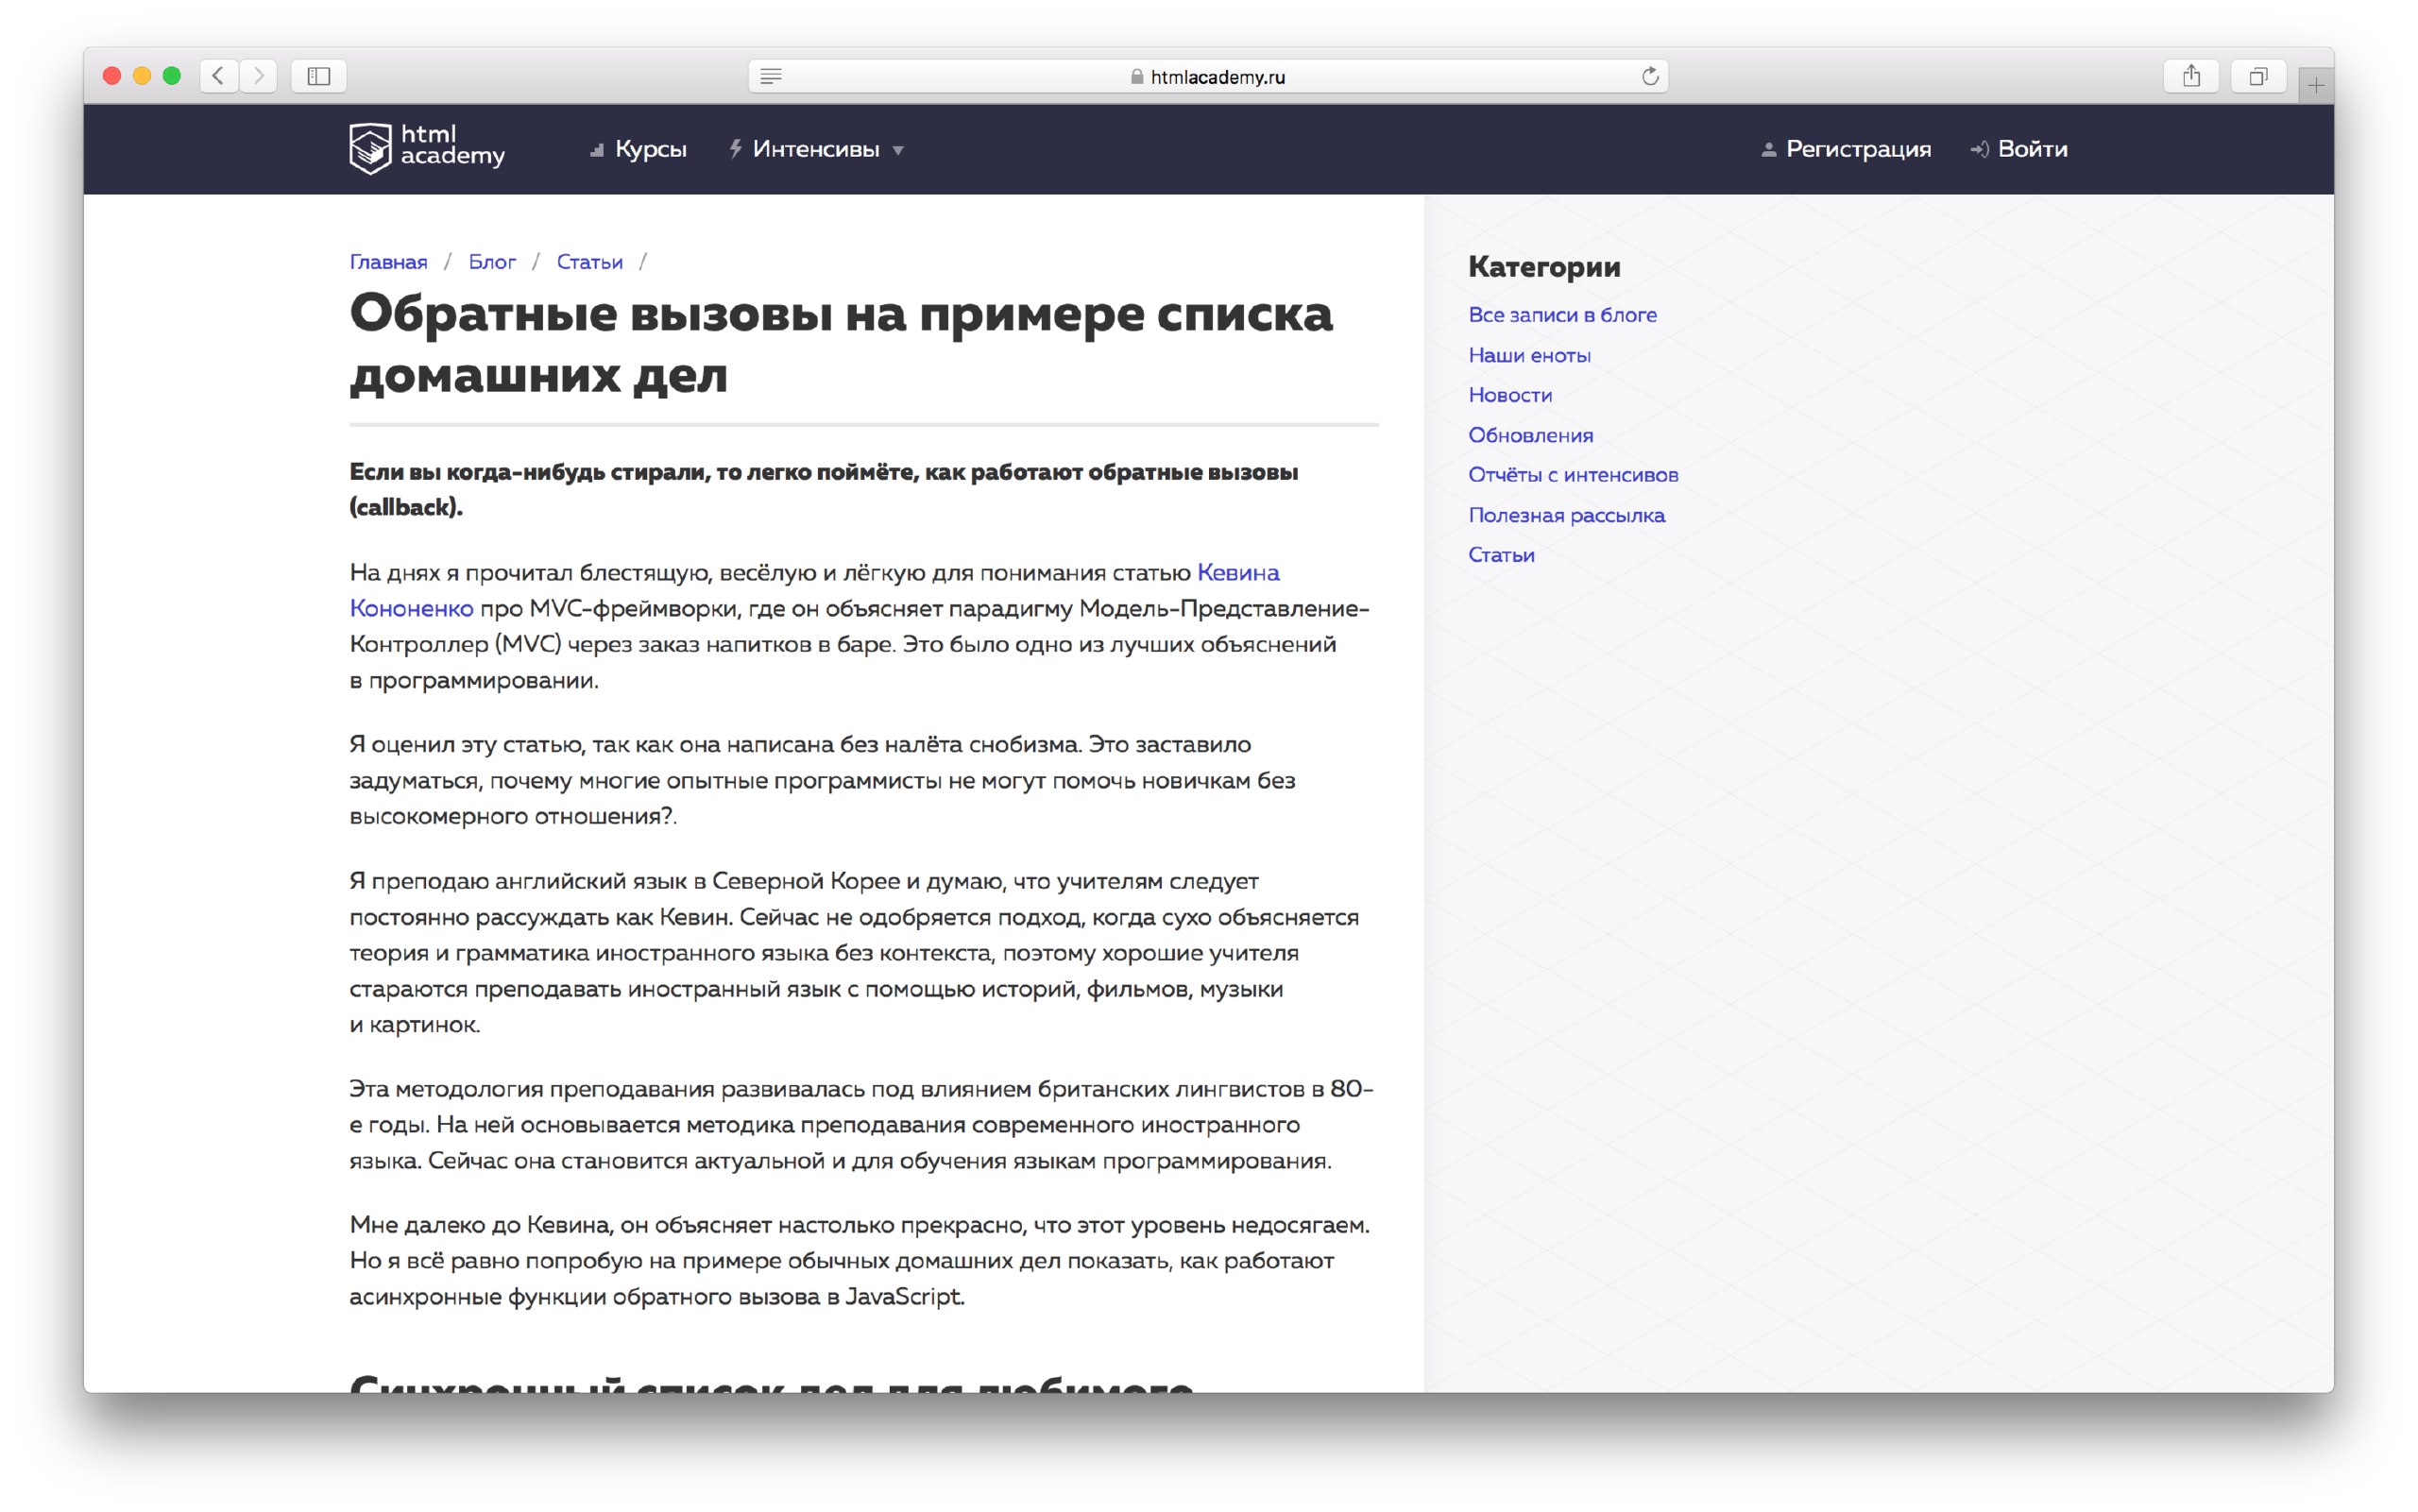Open Все записи в блоге category
The width and height of the screenshot is (2418, 1512).
pyautogui.click(x=1562, y=315)
